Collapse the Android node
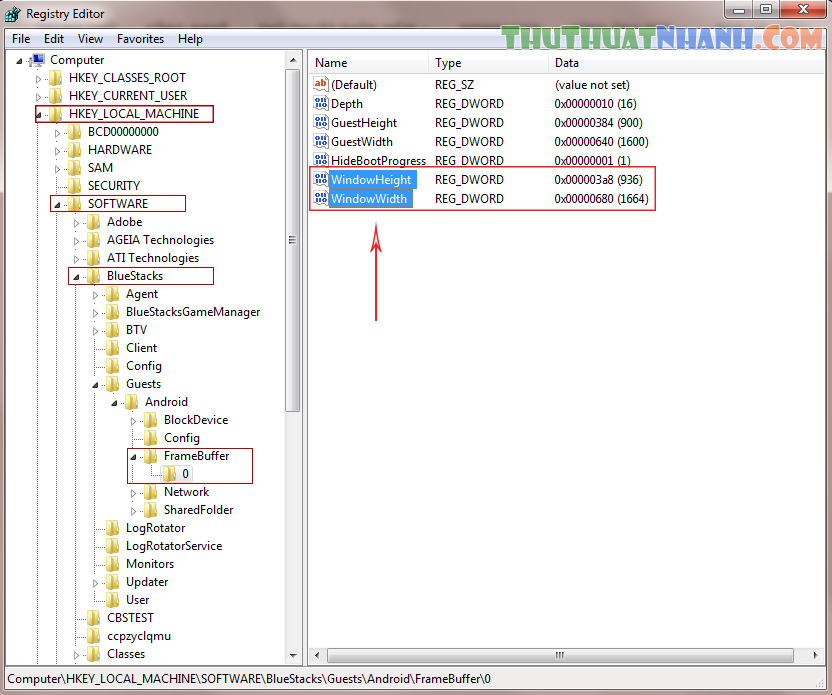Image resolution: width=832 pixels, height=695 pixels. (115, 403)
